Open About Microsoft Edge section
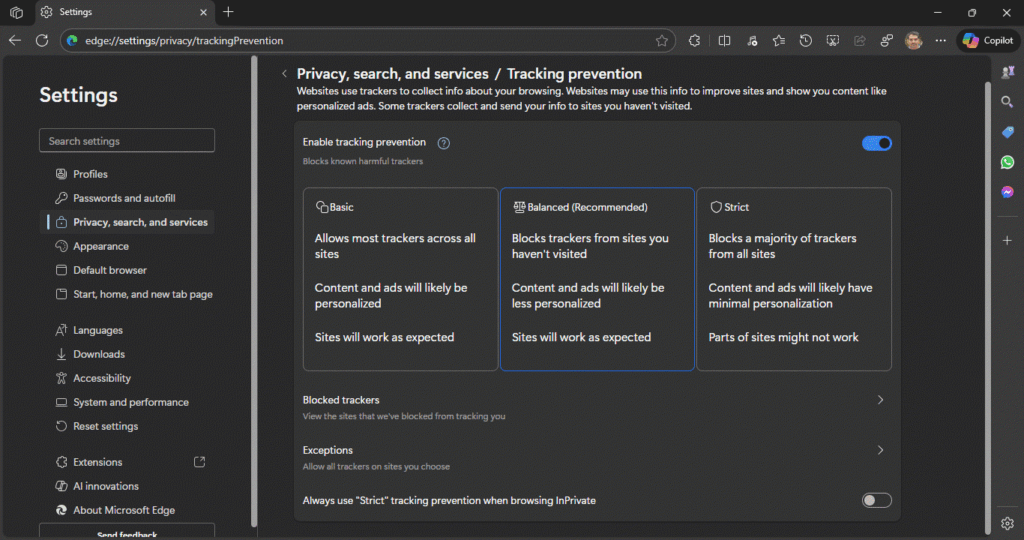The width and height of the screenshot is (1024, 540). click(127, 510)
